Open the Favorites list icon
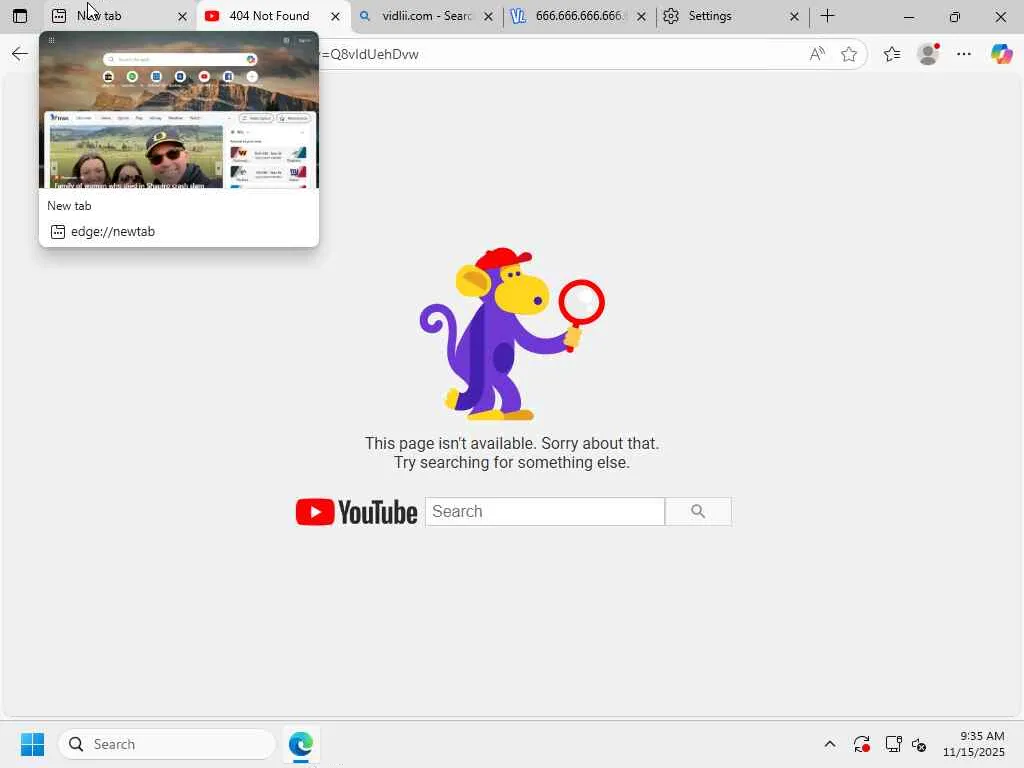Screen dimensions: 1024x768 coord(892,54)
